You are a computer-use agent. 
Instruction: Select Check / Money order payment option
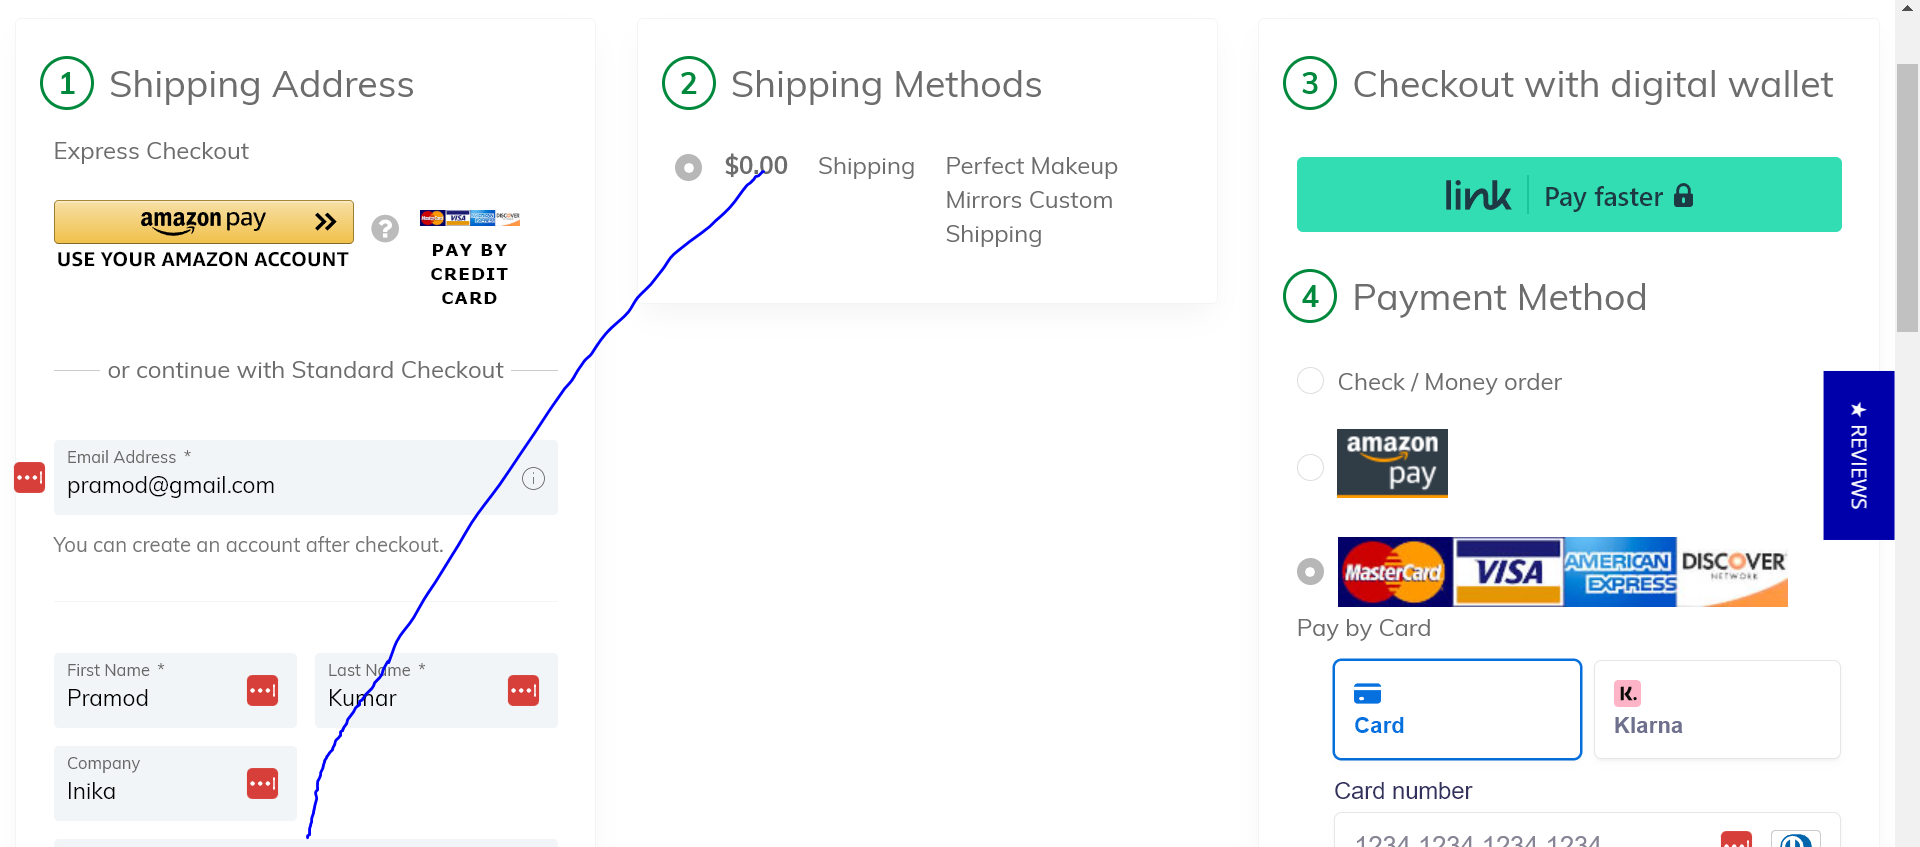1310,381
